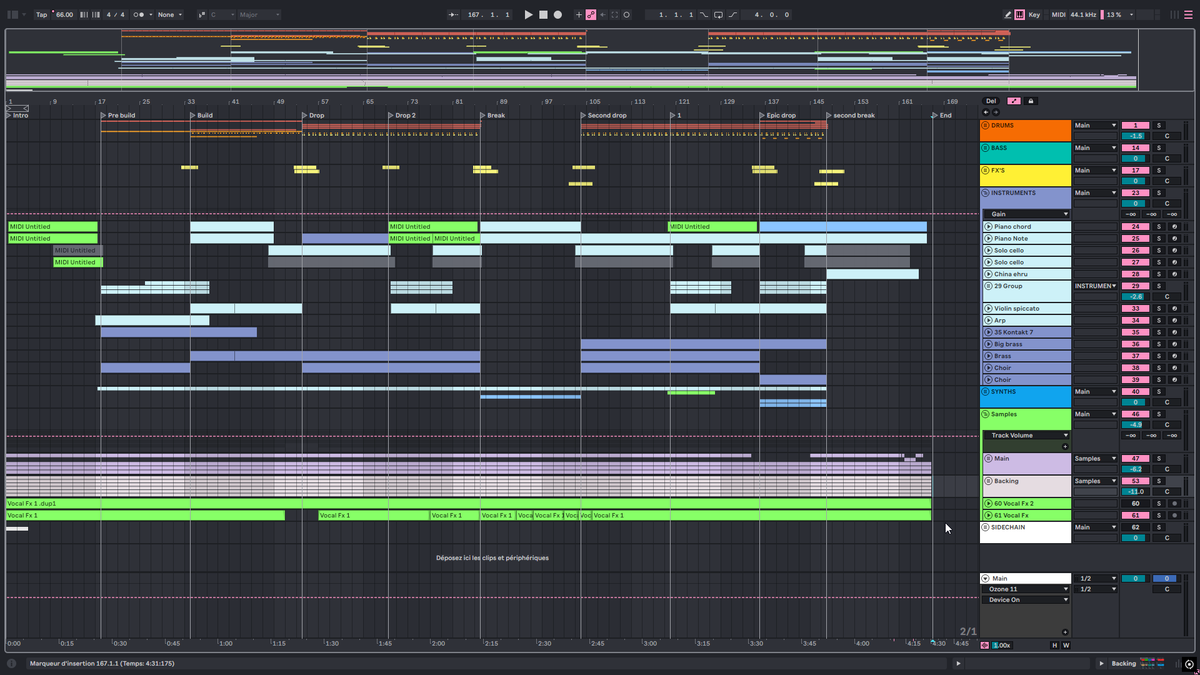
Task: Unfold the Piano chord track
Action: point(988,227)
